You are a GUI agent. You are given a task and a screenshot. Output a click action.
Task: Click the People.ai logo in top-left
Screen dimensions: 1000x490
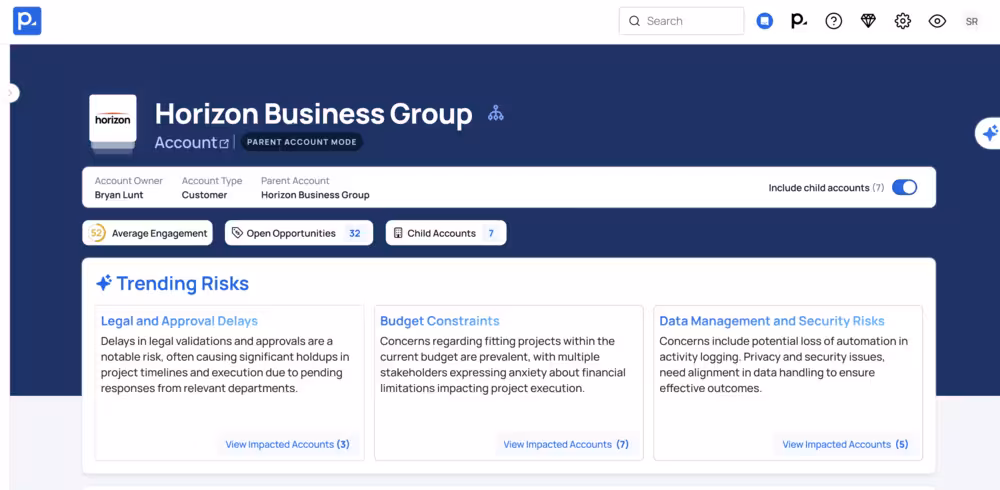pos(27,21)
